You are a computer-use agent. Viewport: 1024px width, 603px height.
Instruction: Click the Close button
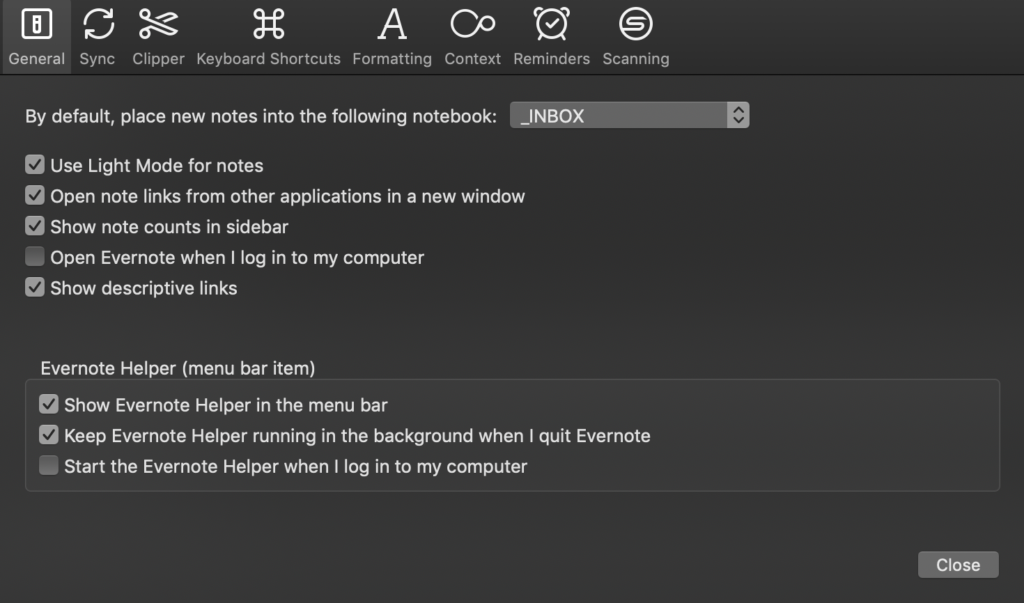click(958, 564)
